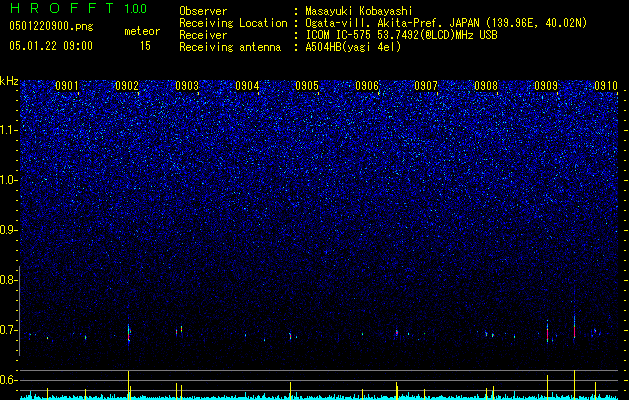This screenshot has width=629, height=400.
Task: Click the 0.6 kHz axis label
Action: click(8, 380)
